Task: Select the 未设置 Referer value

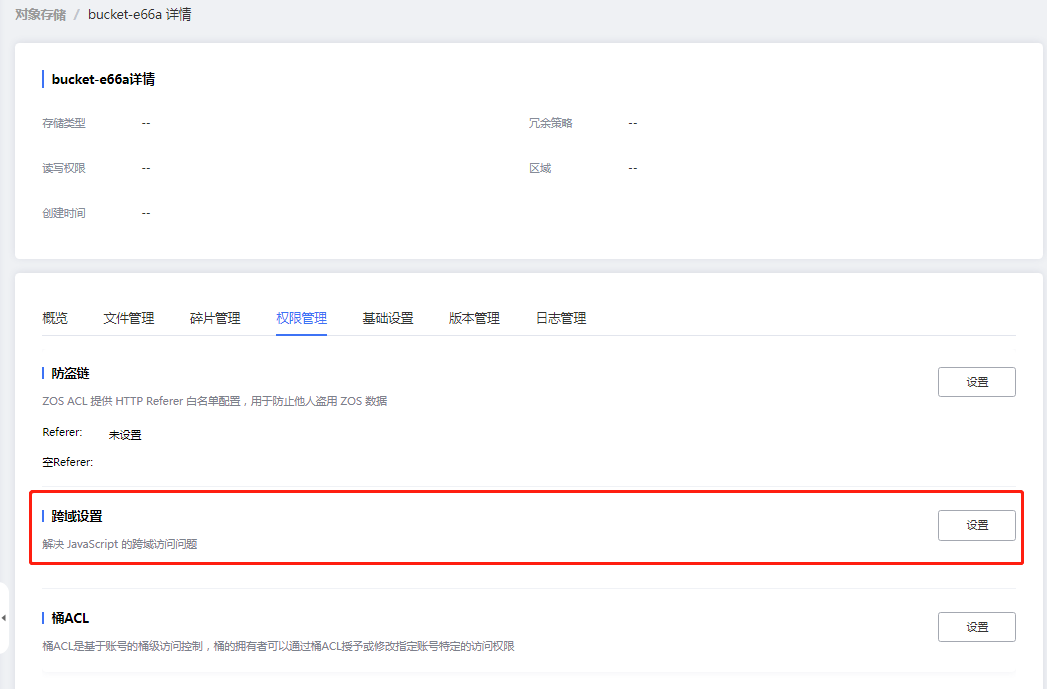Action: (x=124, y=434)
